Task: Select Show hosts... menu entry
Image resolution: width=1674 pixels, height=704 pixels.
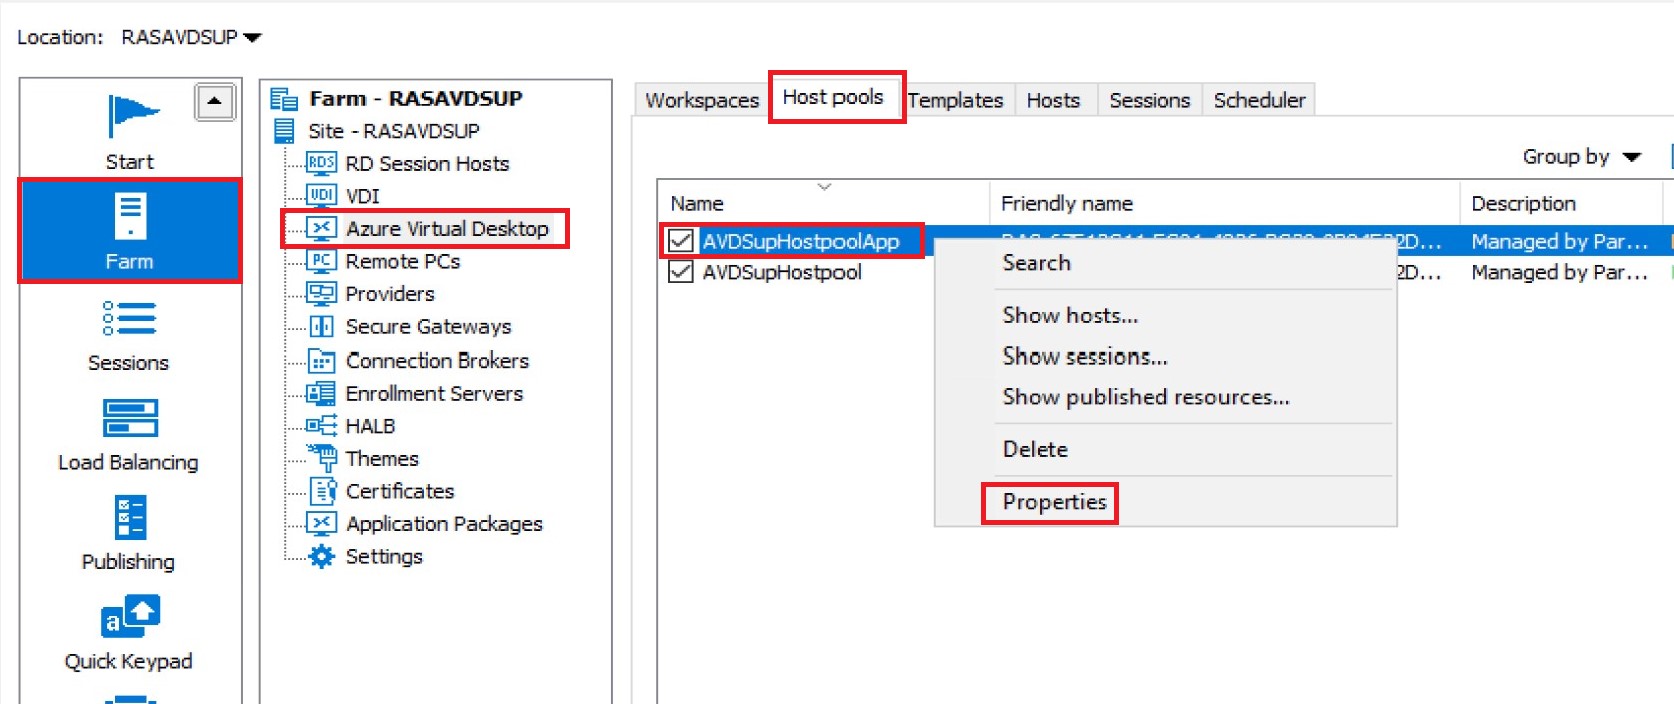Action: click(x=1070, y=316)
